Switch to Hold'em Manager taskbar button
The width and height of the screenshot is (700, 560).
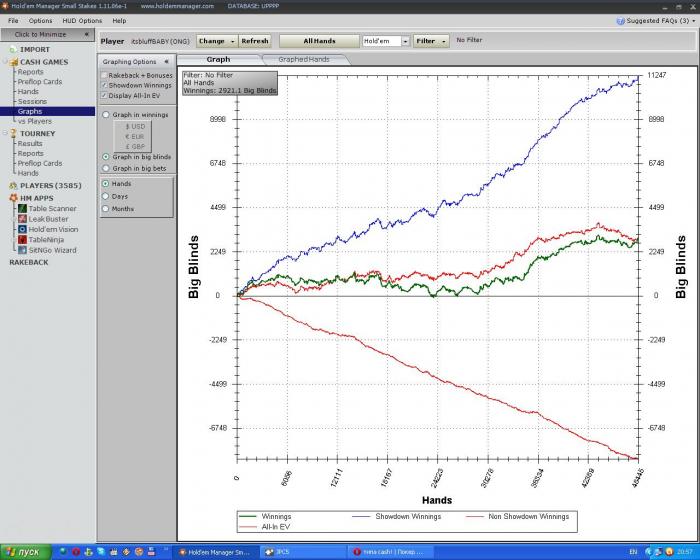215,552
